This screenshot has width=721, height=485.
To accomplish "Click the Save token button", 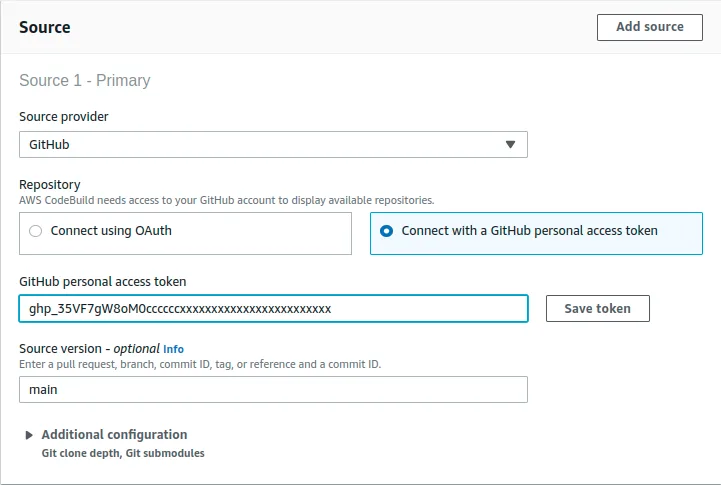I will click(597, 308).
